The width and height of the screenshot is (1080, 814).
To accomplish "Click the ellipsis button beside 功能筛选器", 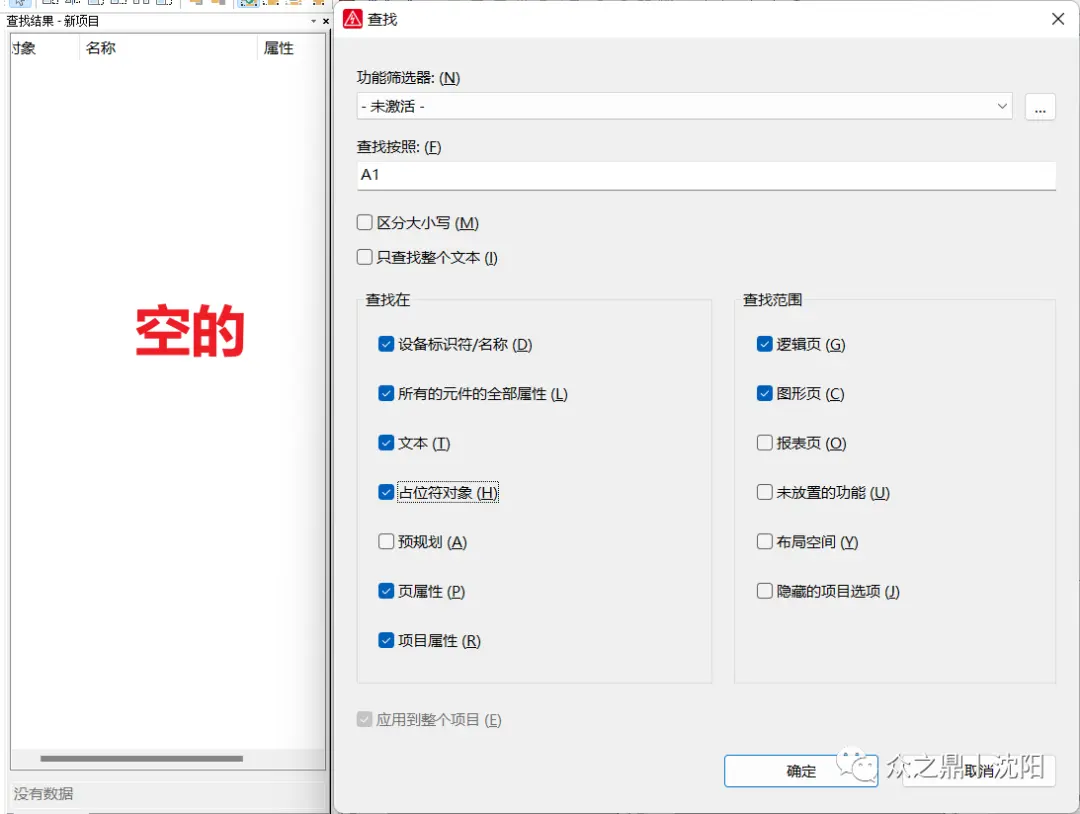I will pyautogui.click(x=1040, y=107).
